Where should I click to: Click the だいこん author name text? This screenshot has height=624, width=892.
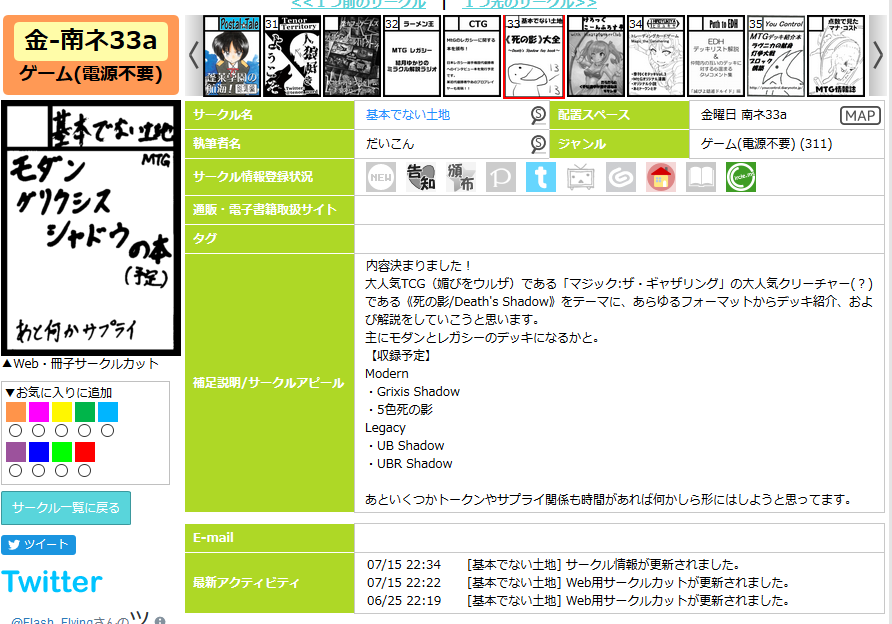pyautogui.click(x=390, y=144)
